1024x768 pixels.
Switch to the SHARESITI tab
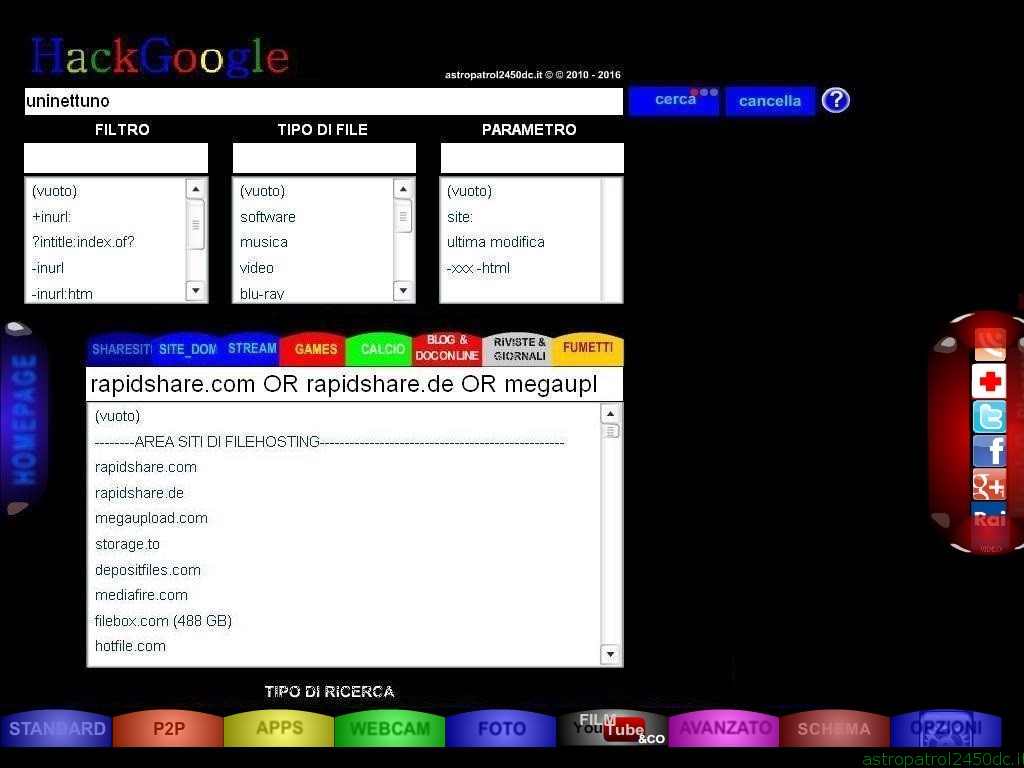(121, 349)
